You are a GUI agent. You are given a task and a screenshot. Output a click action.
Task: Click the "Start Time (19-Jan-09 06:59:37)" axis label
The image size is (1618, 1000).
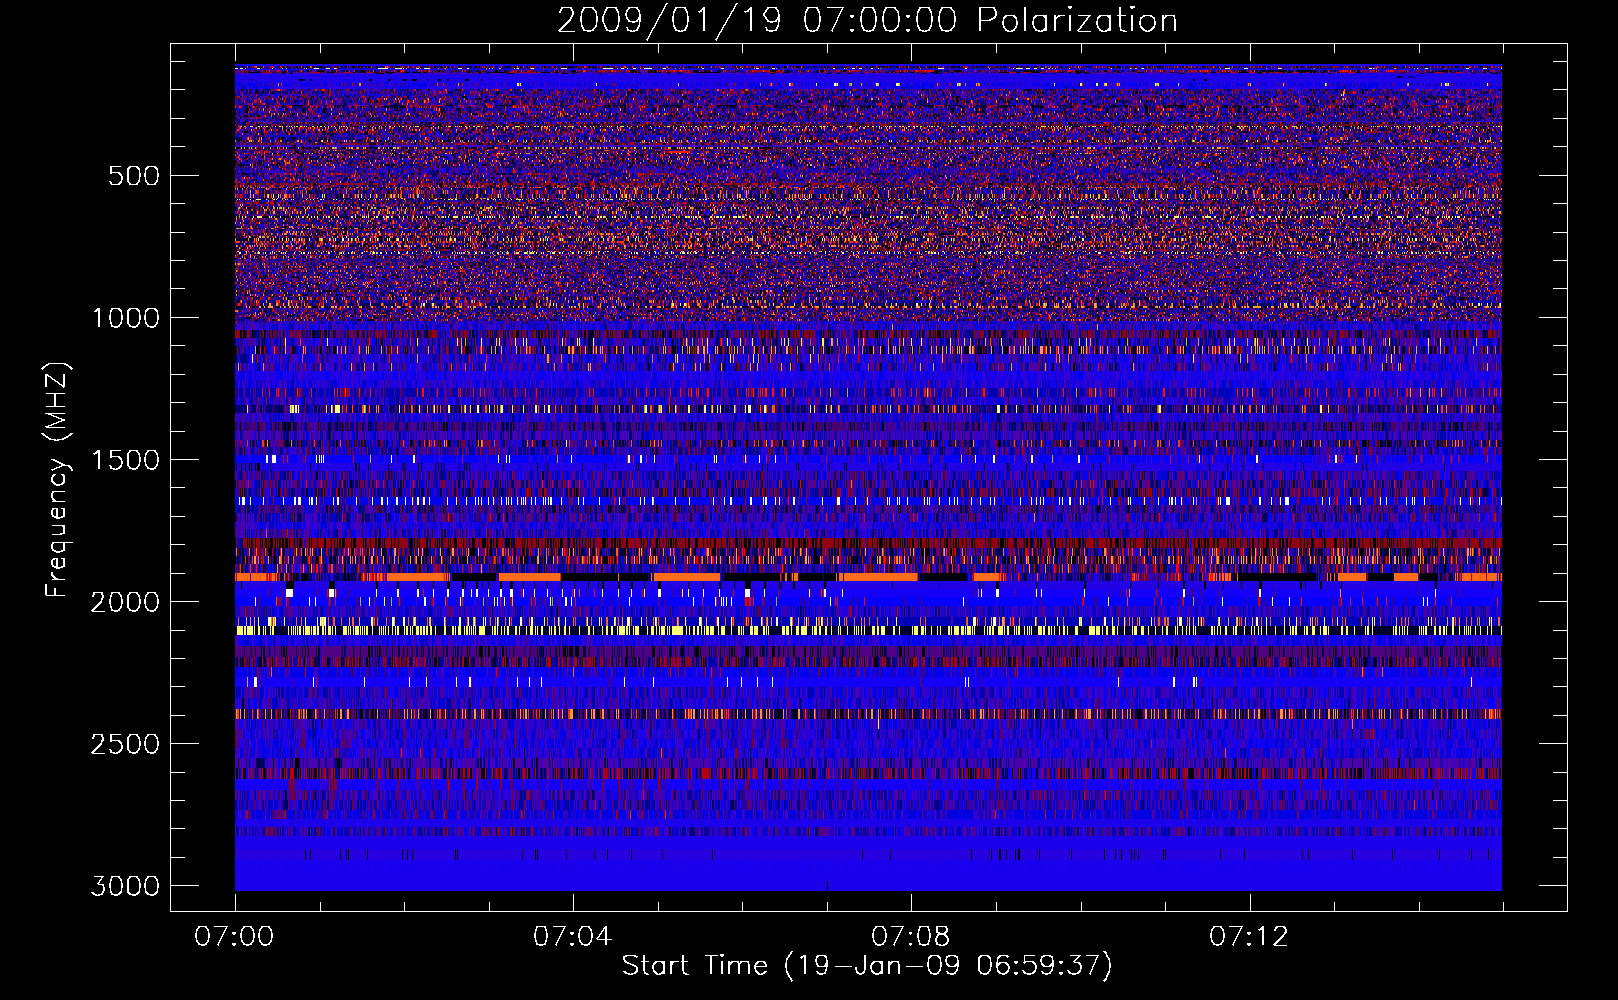pos(867,966)
